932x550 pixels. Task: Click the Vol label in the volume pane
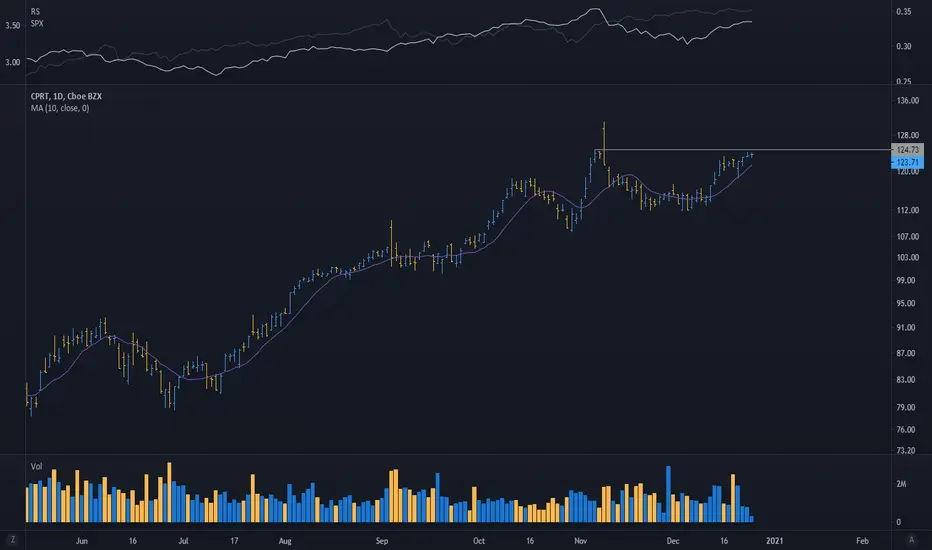pyautogui.click(x=36, y=467)
